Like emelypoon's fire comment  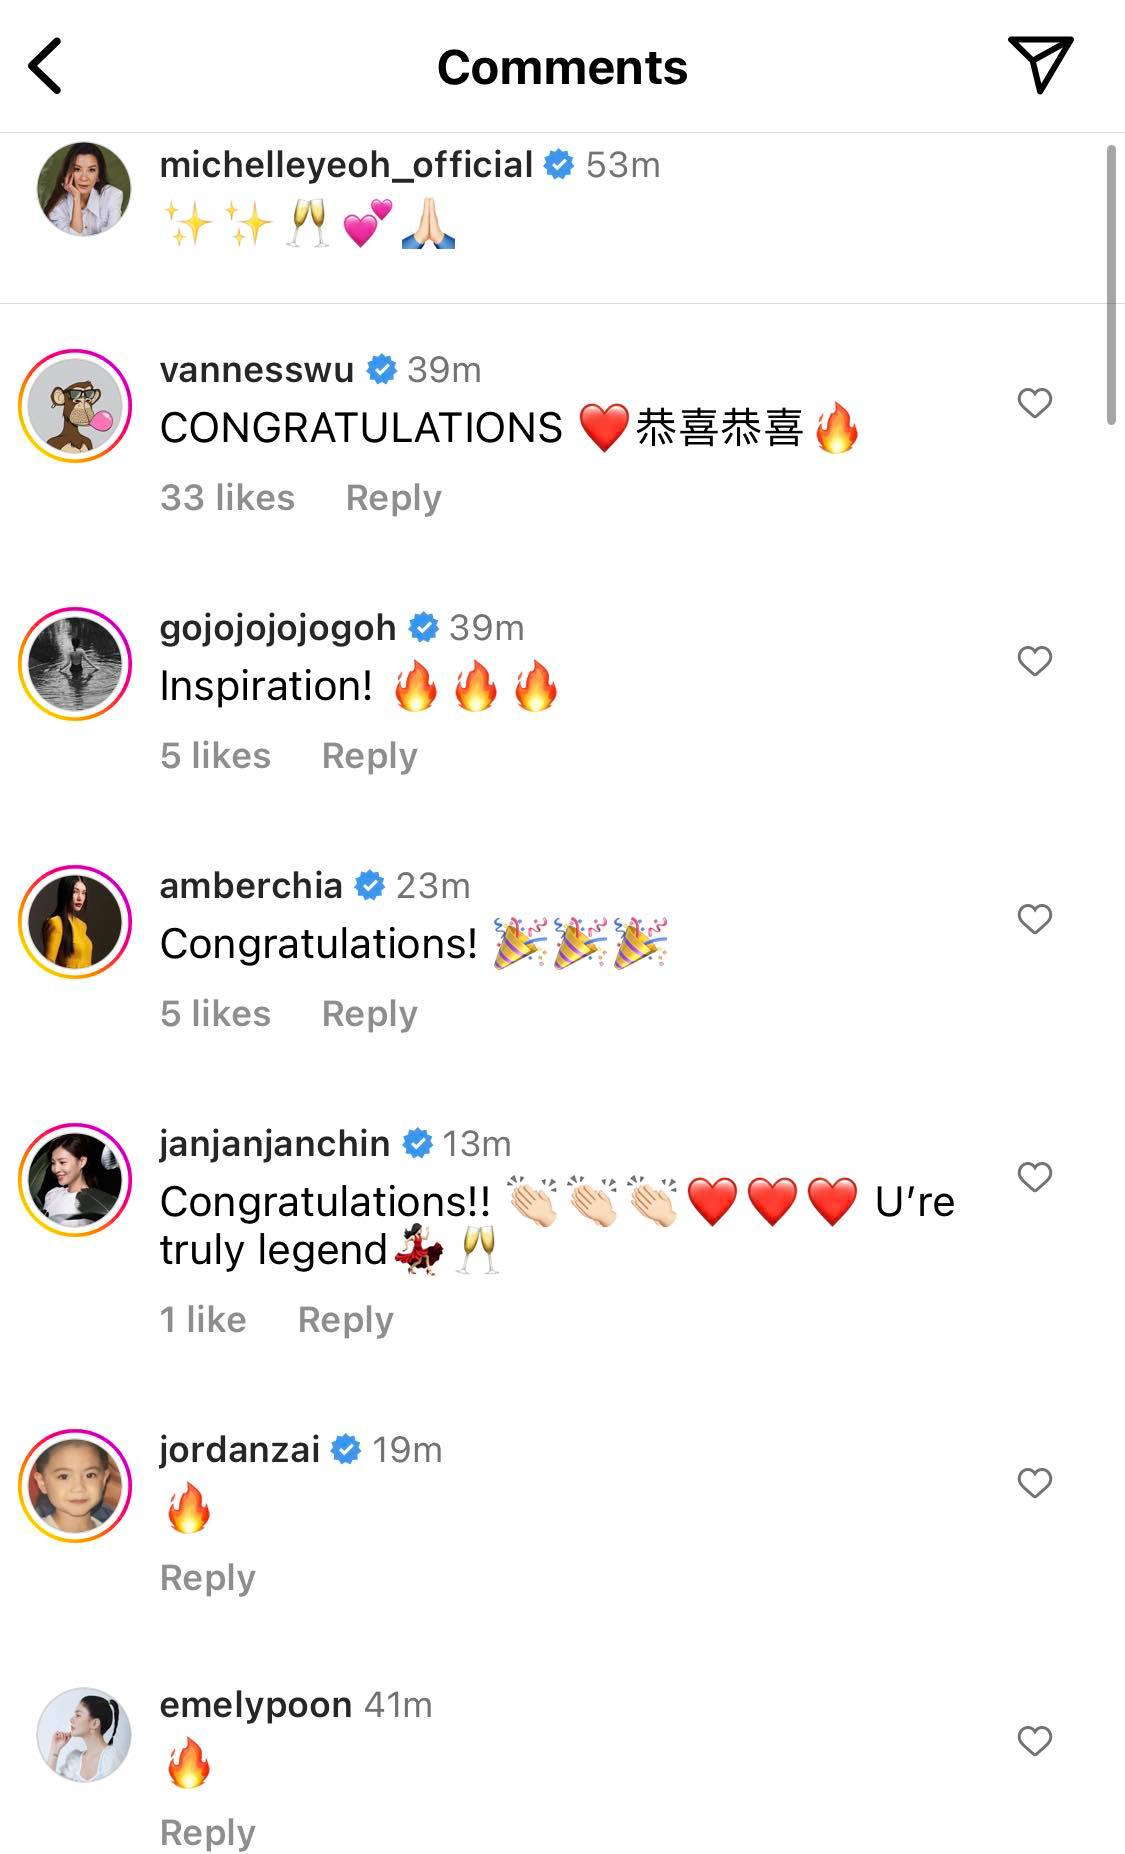coord(1034,1741)
